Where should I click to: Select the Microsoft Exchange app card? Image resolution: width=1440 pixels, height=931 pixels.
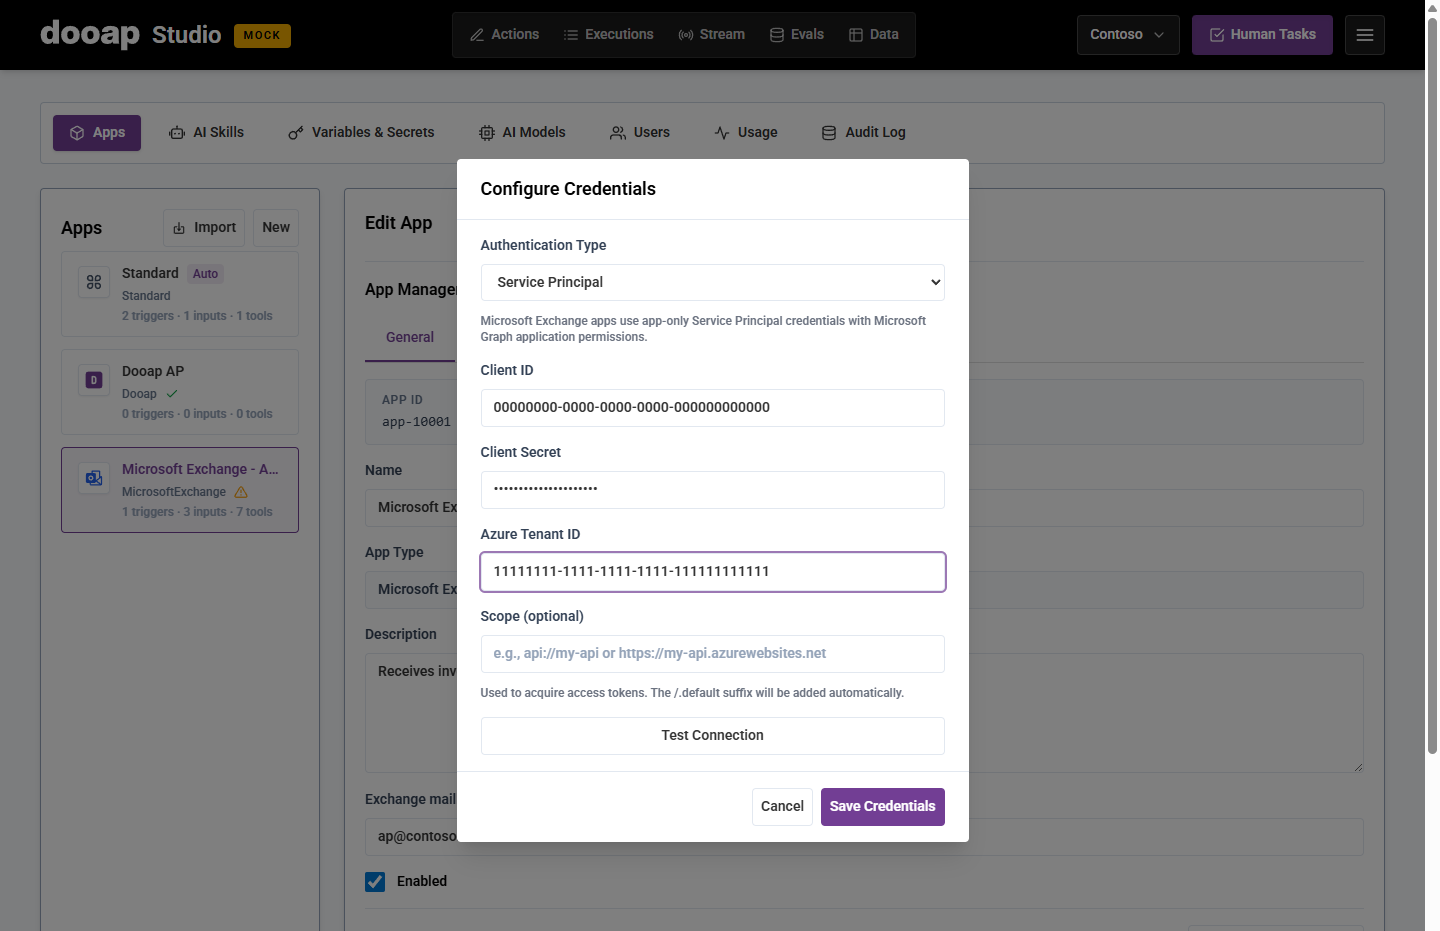pyautogui.click(x=180, y=490)
